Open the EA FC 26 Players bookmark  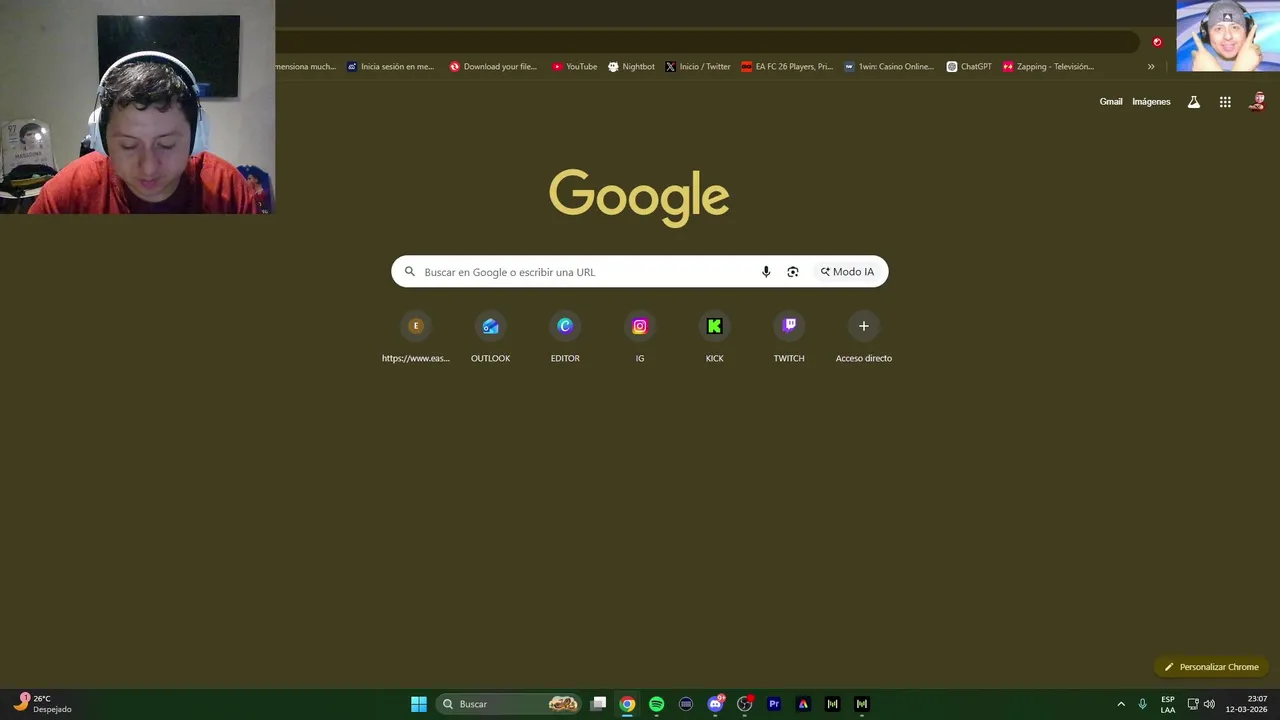click(787, 67)
